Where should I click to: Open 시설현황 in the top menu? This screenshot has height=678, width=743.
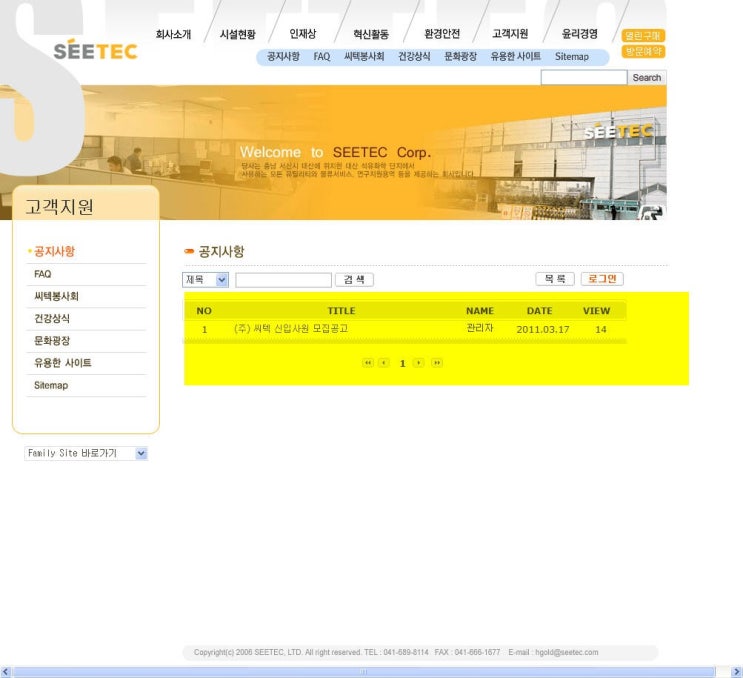(237, 34)
